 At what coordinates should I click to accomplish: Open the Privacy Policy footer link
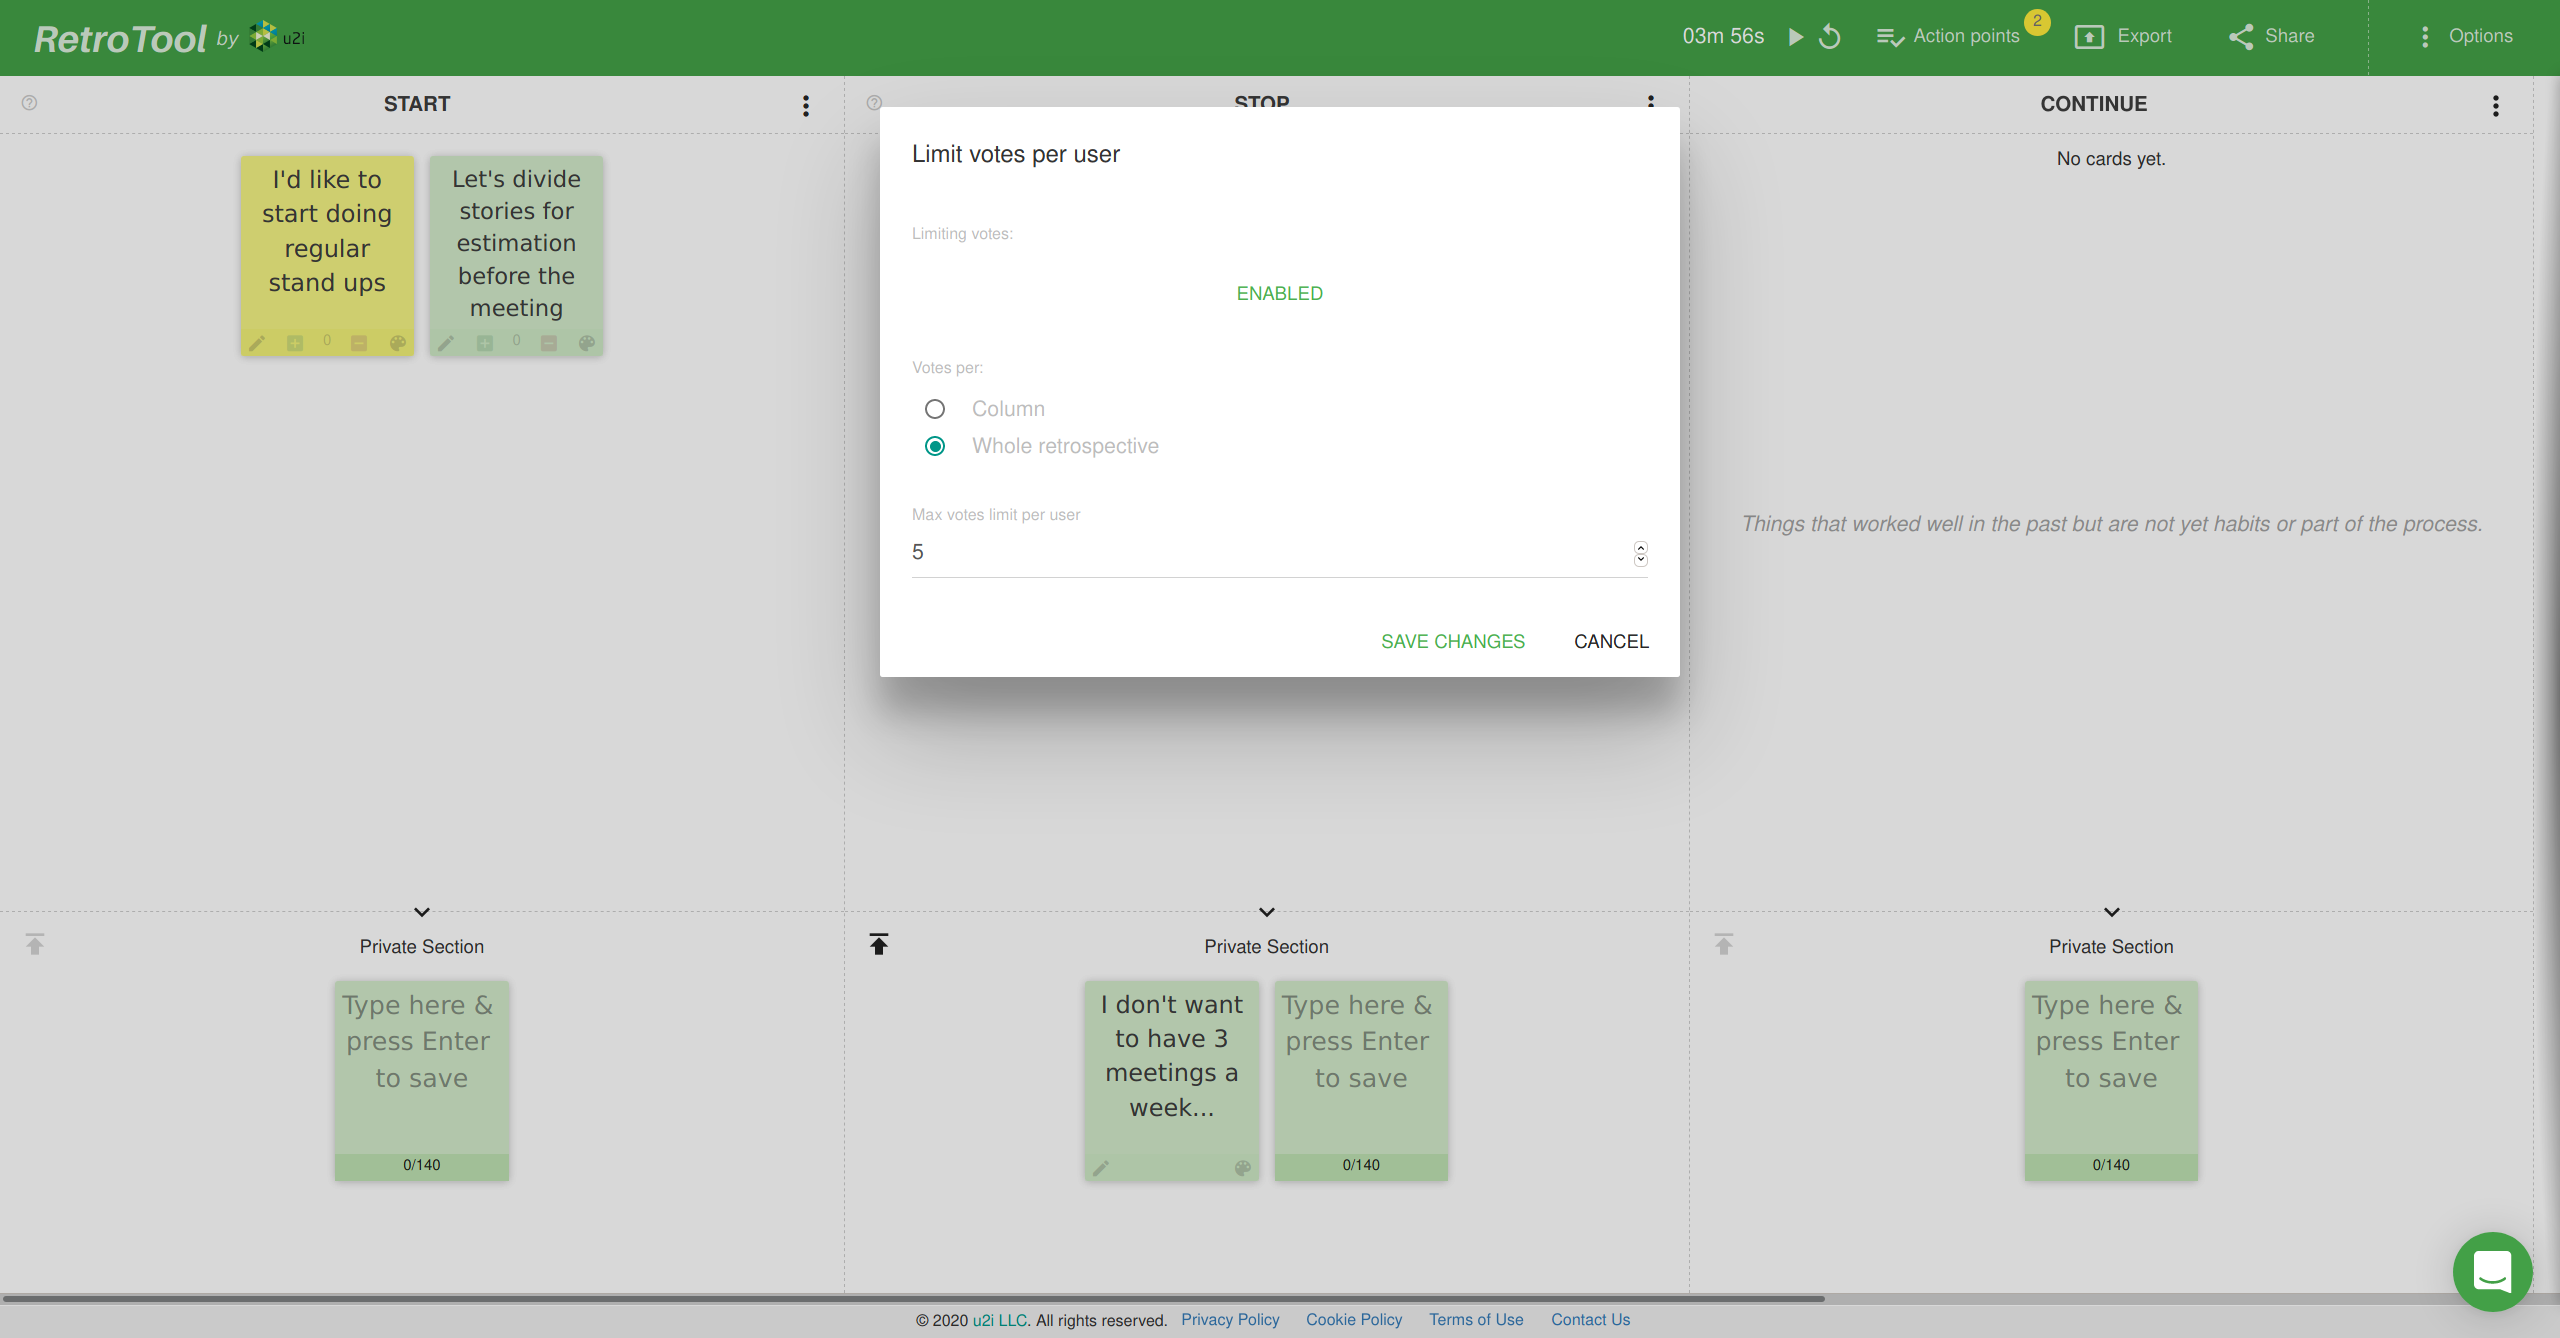[x=1230, y=1319]
